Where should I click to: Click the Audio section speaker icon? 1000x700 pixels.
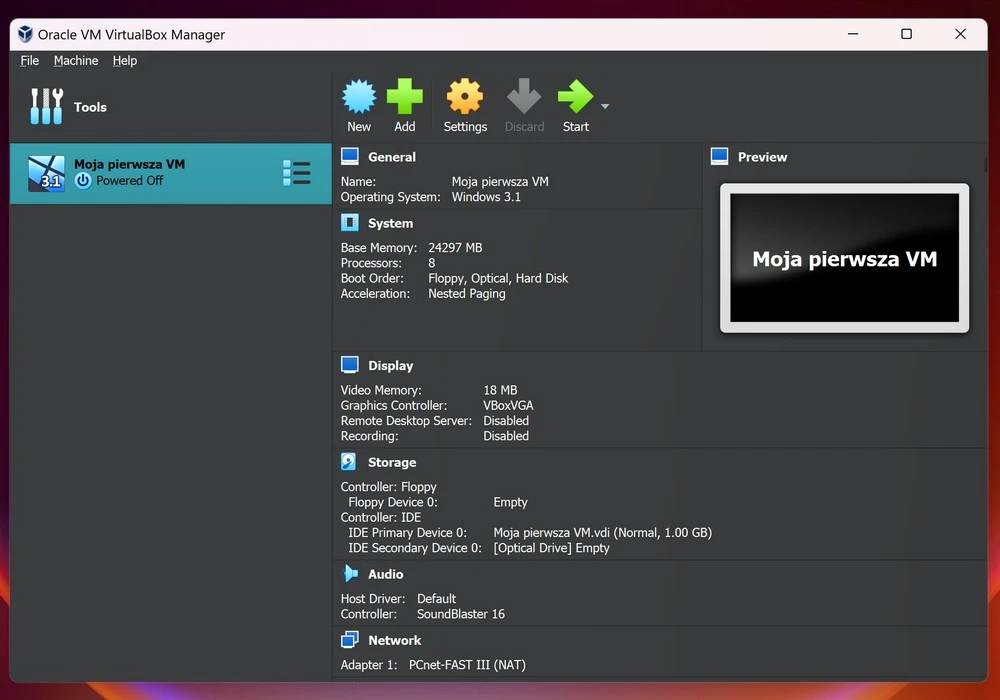point(350,574)
